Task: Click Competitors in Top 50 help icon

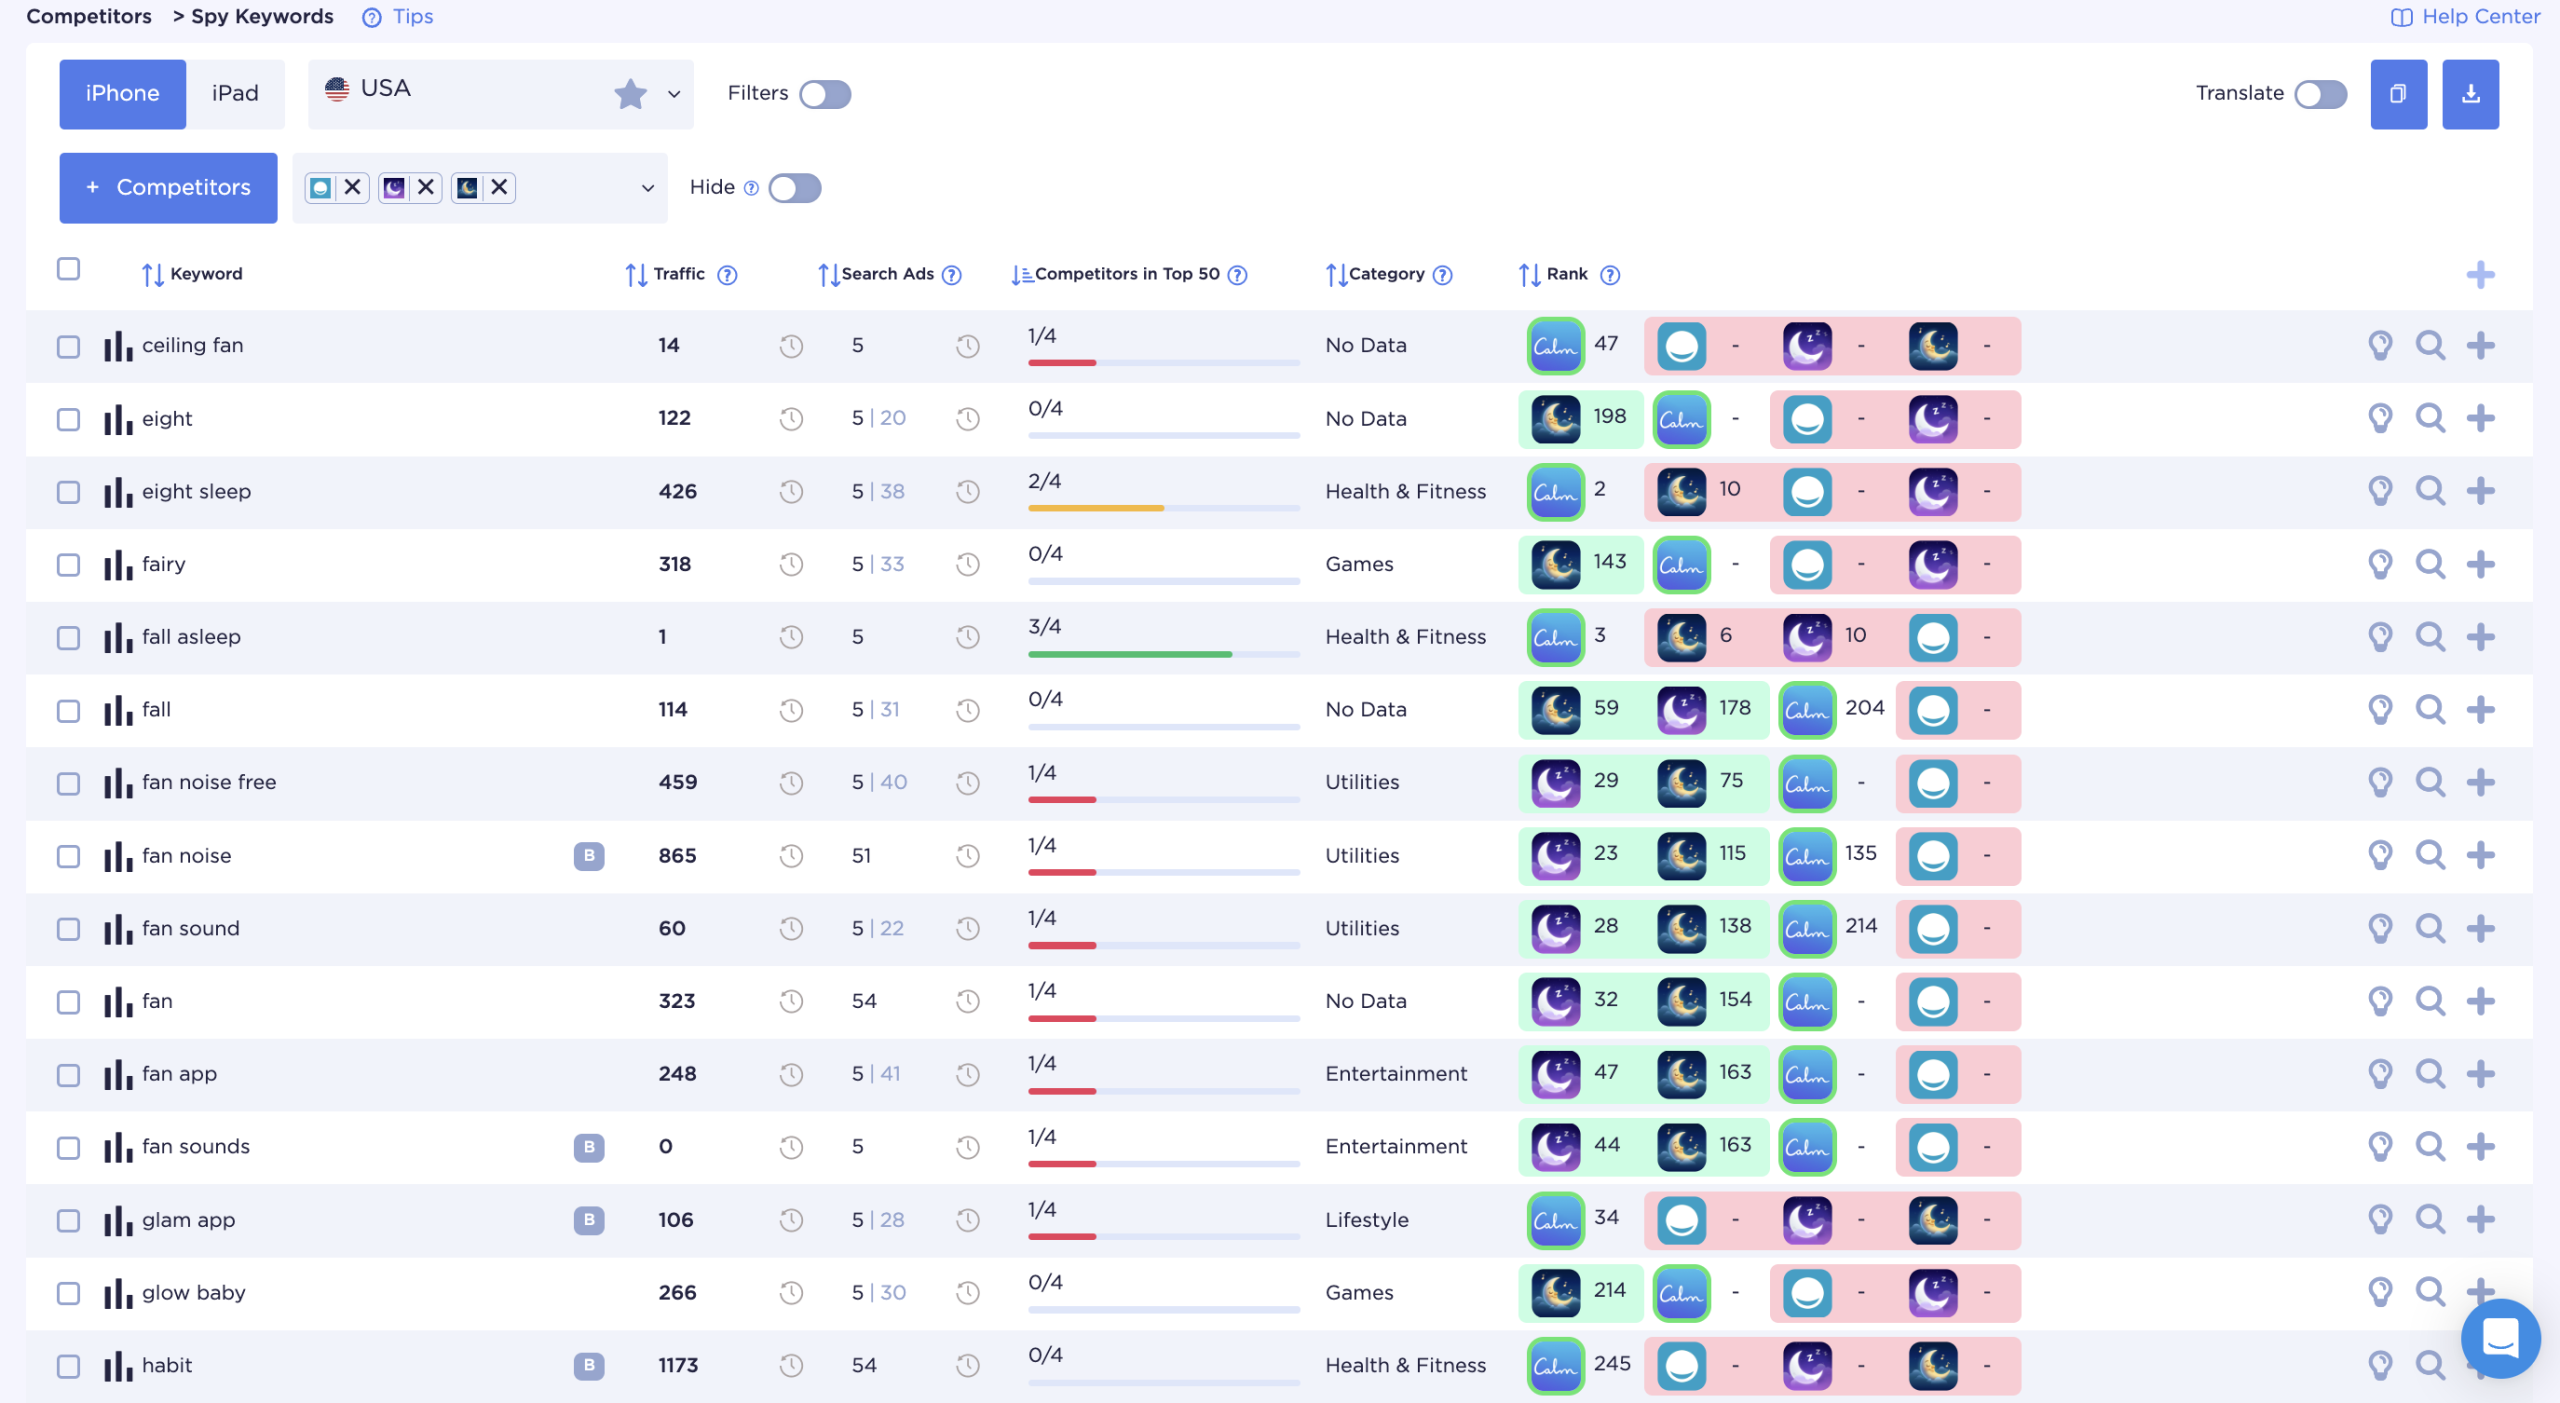Action: 1237,275
